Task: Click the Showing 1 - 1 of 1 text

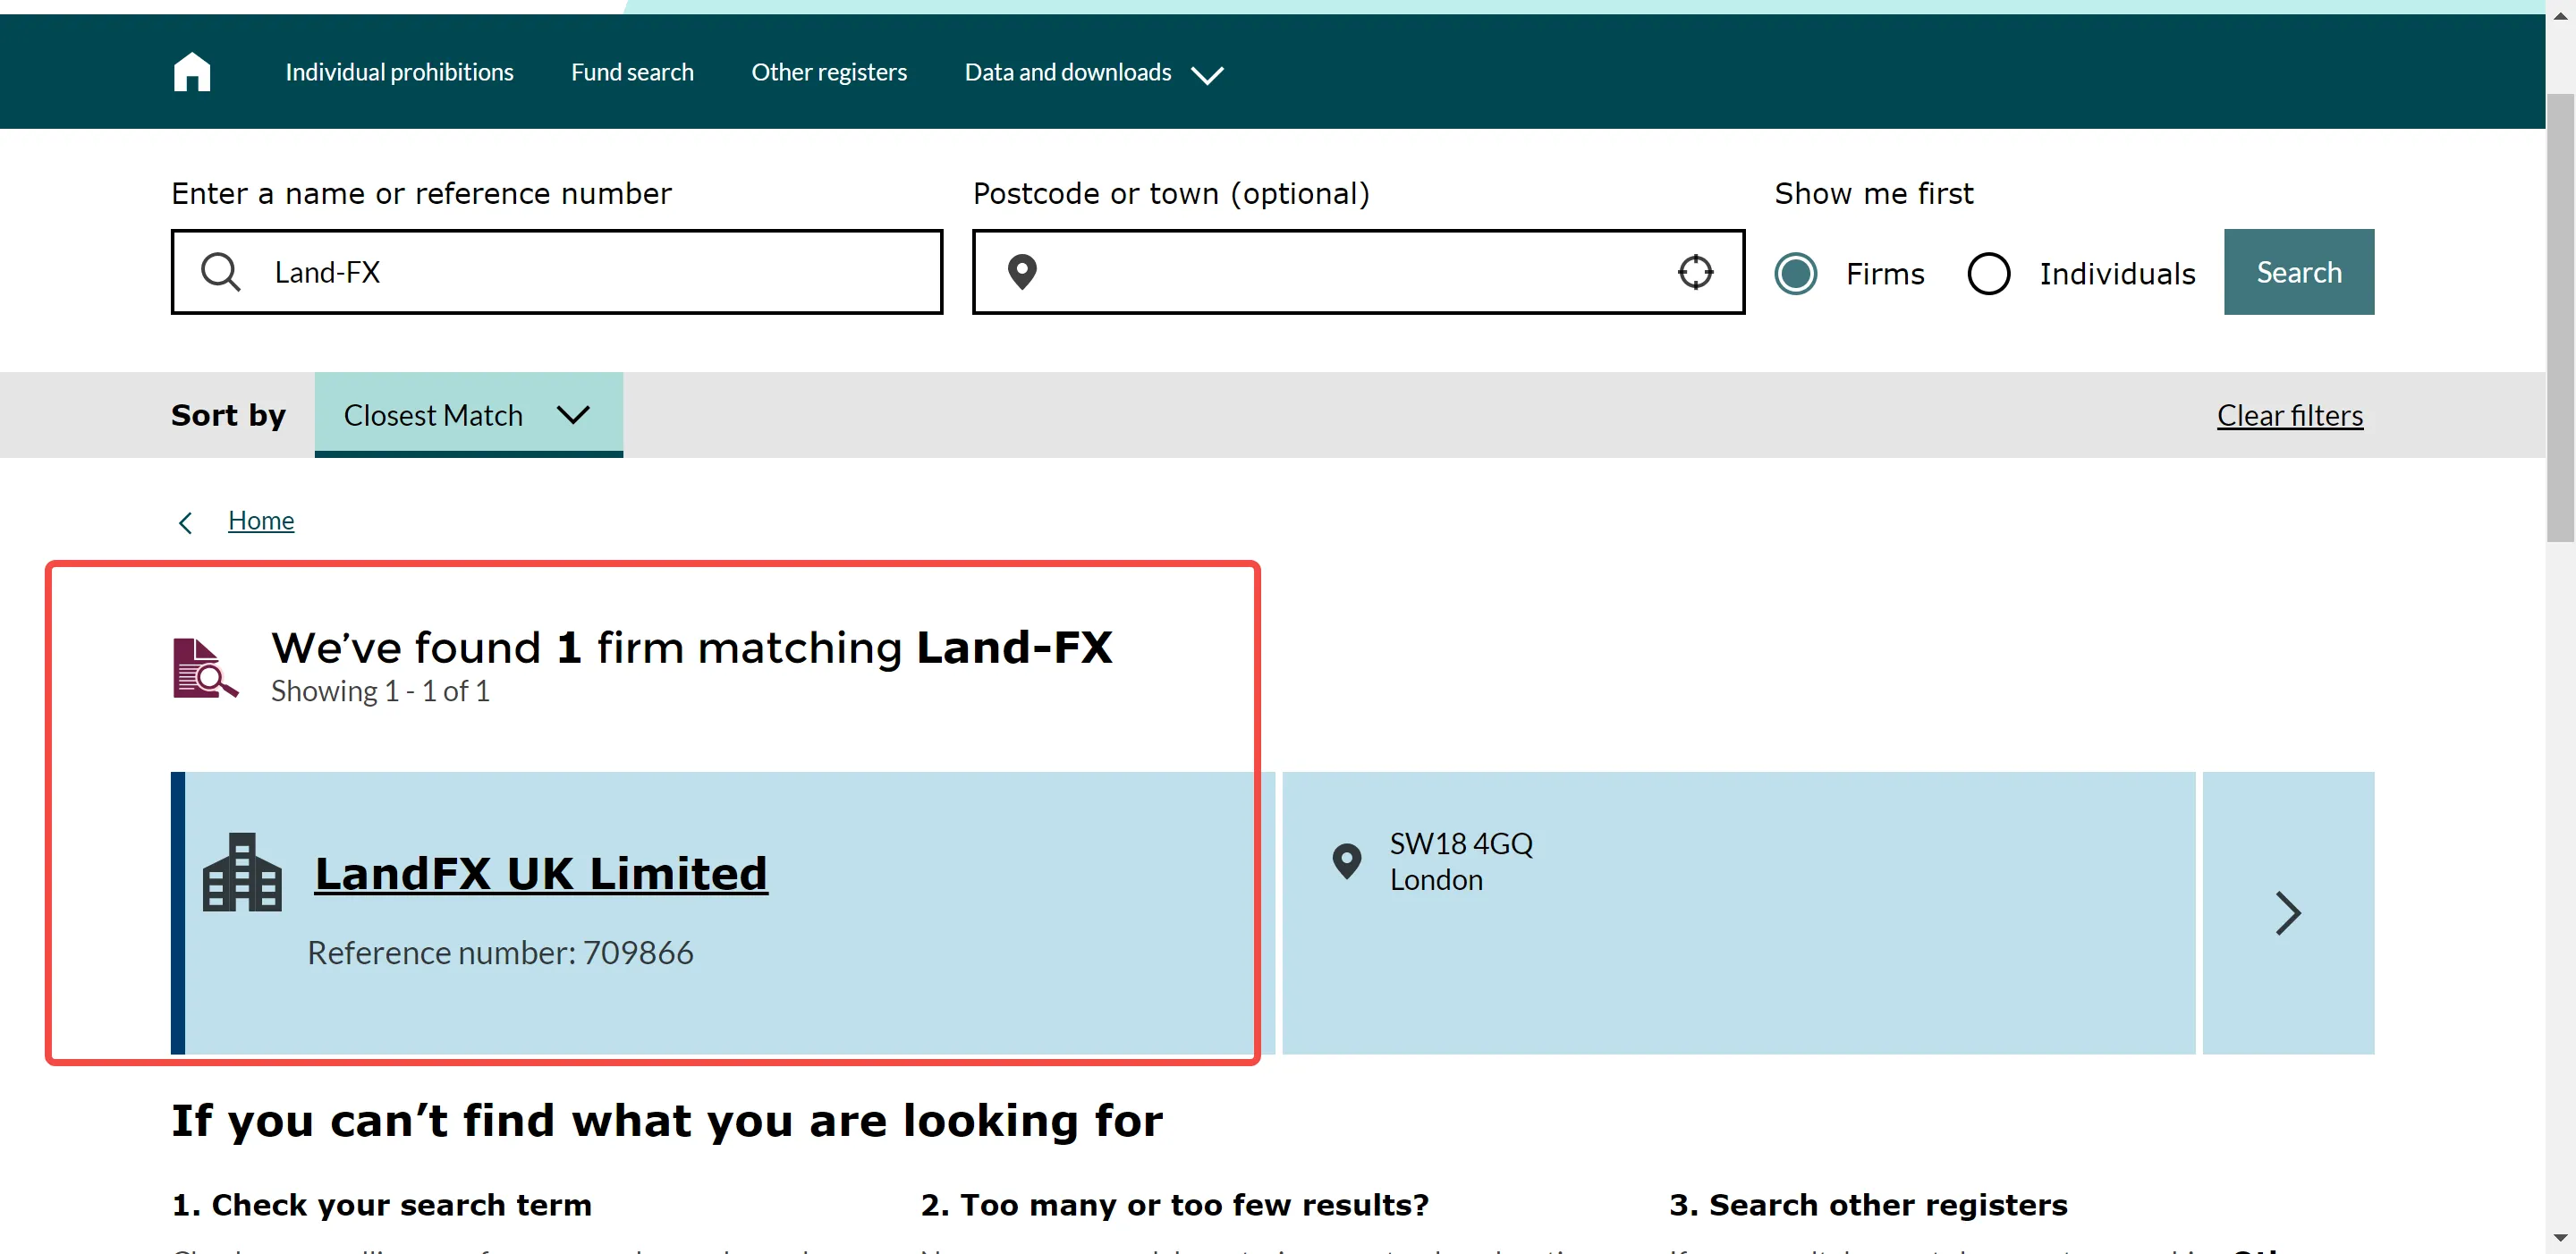Action: tap(380, 691)
